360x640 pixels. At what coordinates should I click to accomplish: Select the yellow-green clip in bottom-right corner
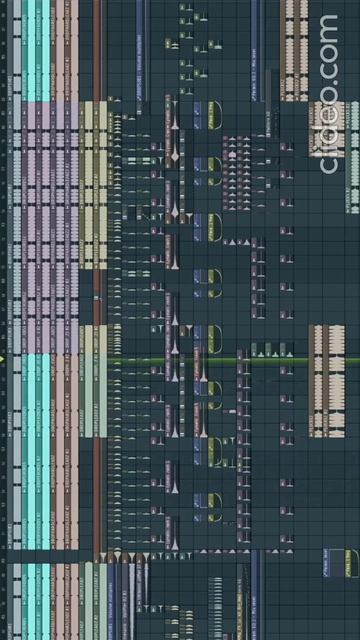point(353,563)
